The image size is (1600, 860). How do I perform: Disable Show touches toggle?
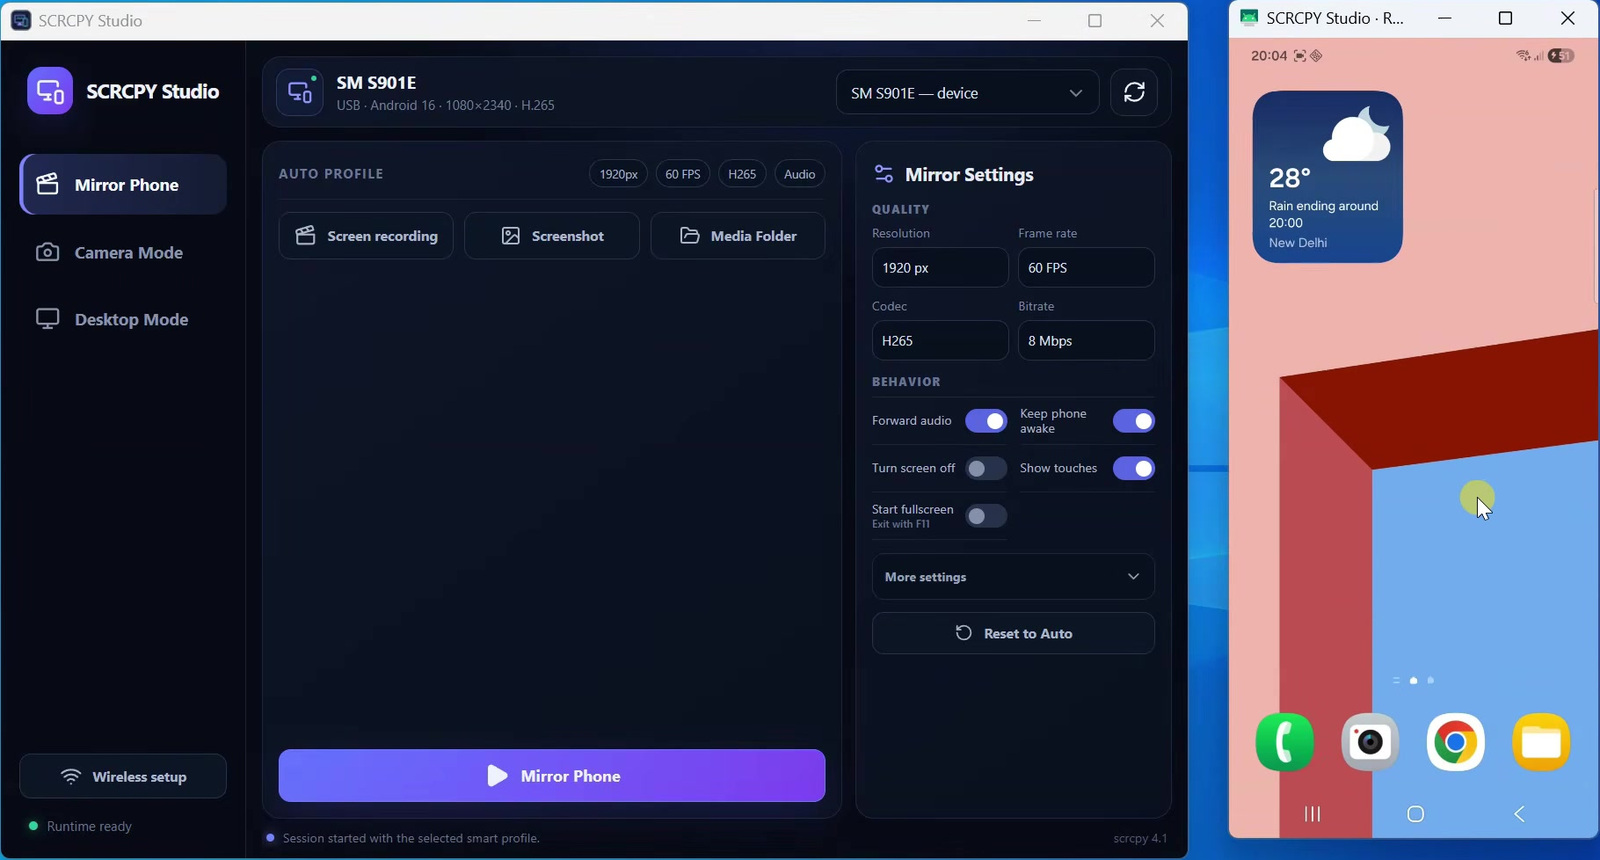[x=1134, y=468]
